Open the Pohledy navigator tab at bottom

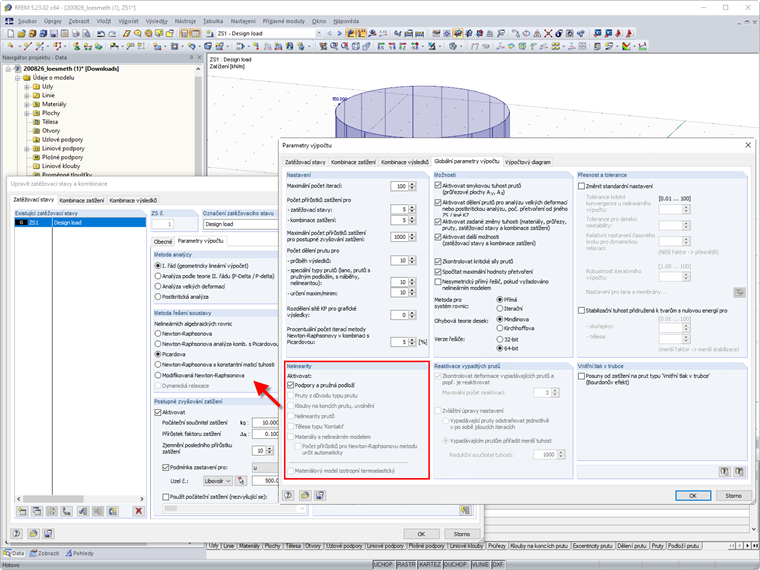pos(79,553)
